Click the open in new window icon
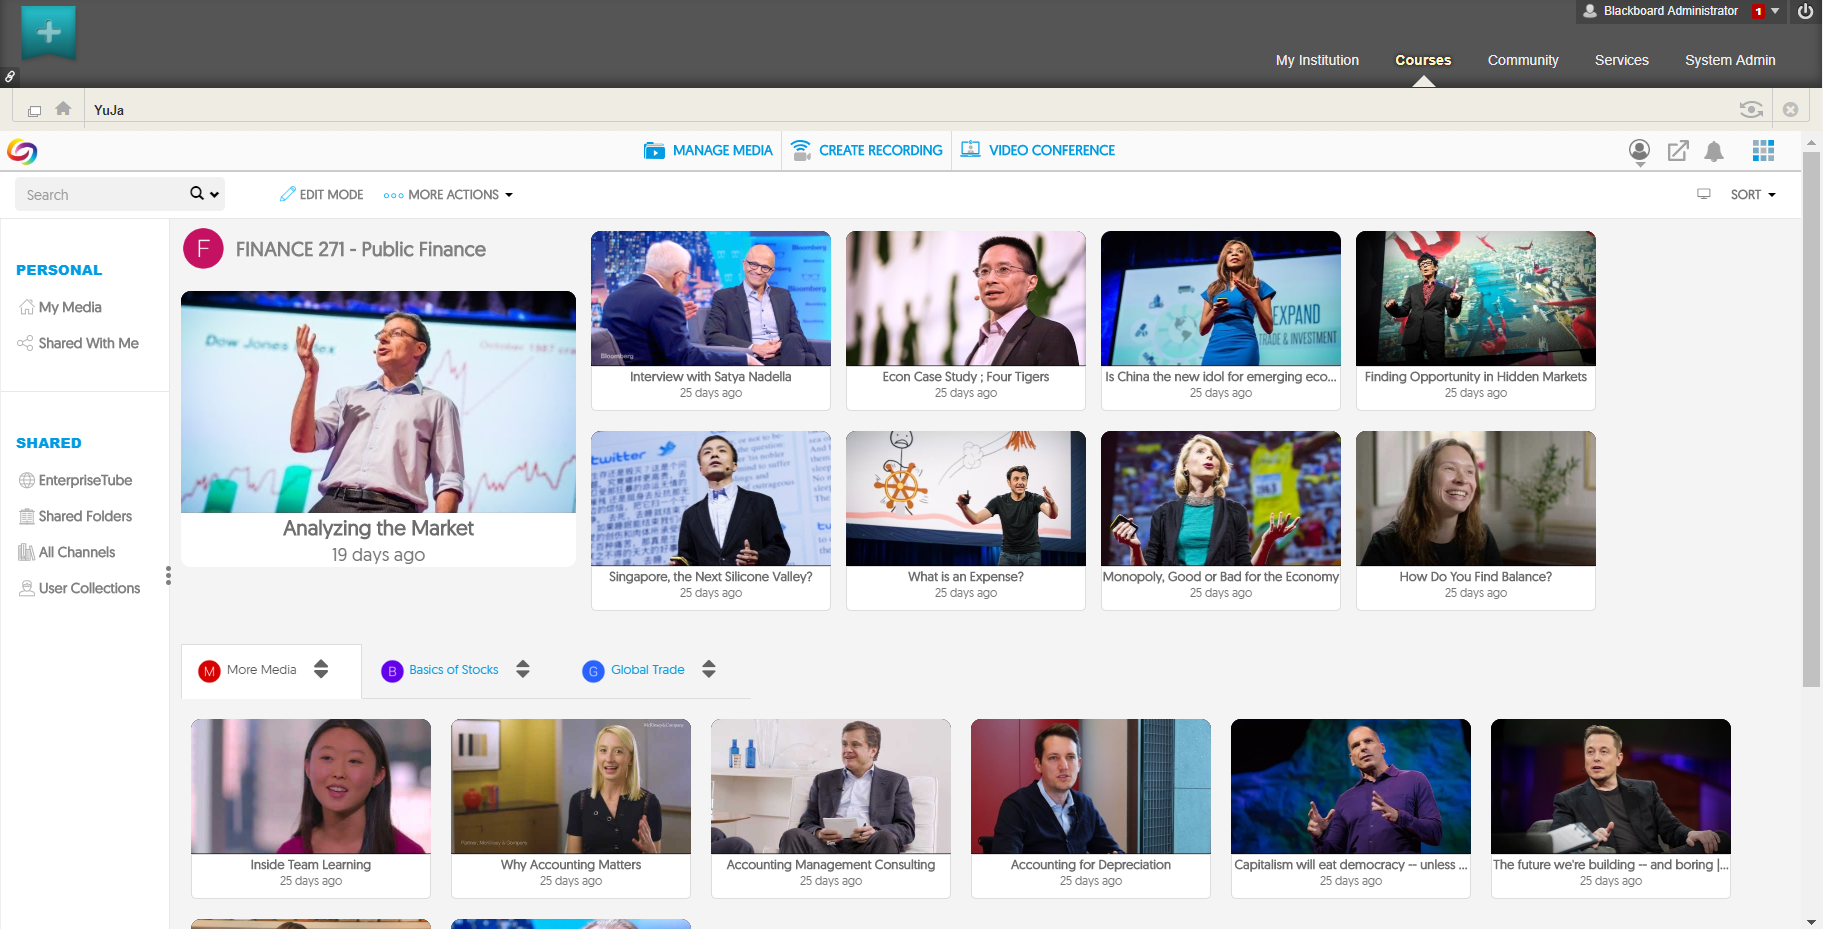Image resolution: width=1823 pixels, height=929 pixels. (x=1678, y=151)
